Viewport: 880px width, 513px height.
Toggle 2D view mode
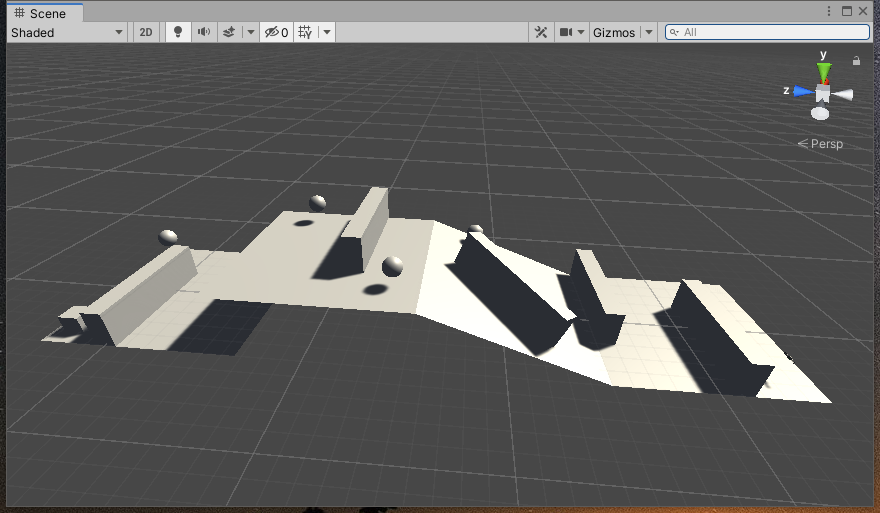(146, 32)
